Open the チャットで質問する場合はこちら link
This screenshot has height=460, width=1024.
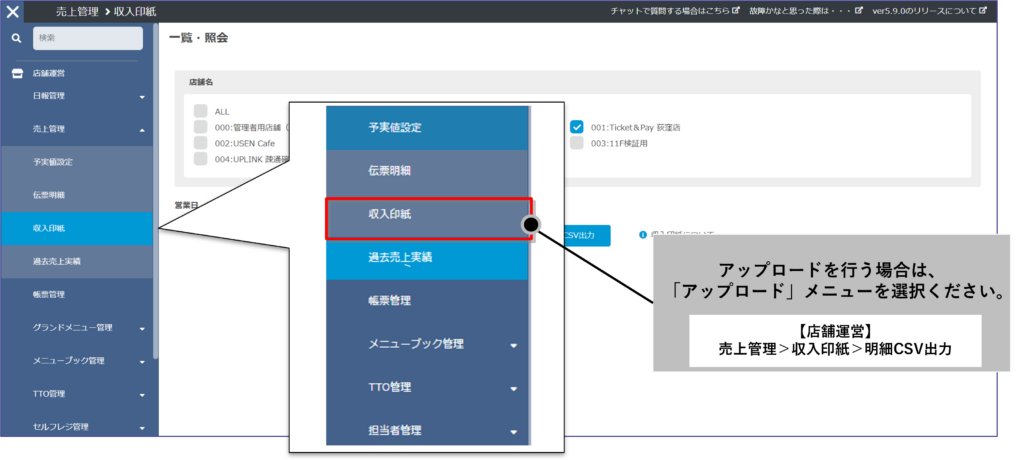point(669,11)
